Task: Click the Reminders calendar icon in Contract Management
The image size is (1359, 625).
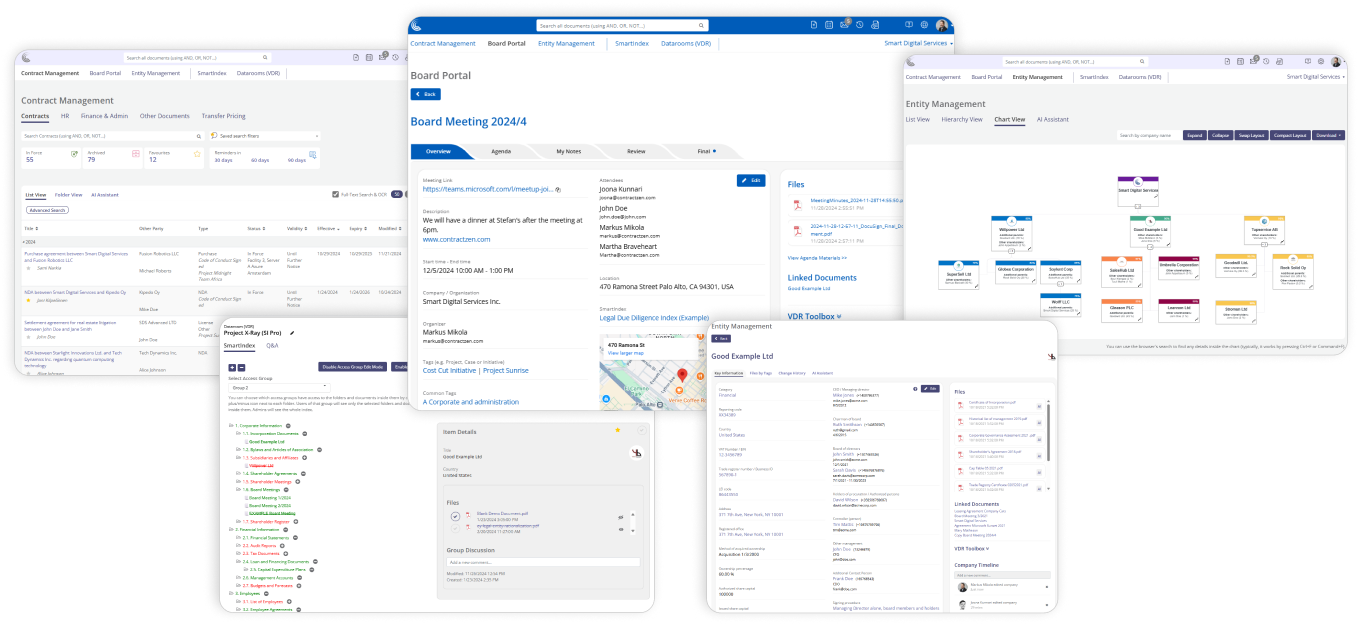Action: 313,155
